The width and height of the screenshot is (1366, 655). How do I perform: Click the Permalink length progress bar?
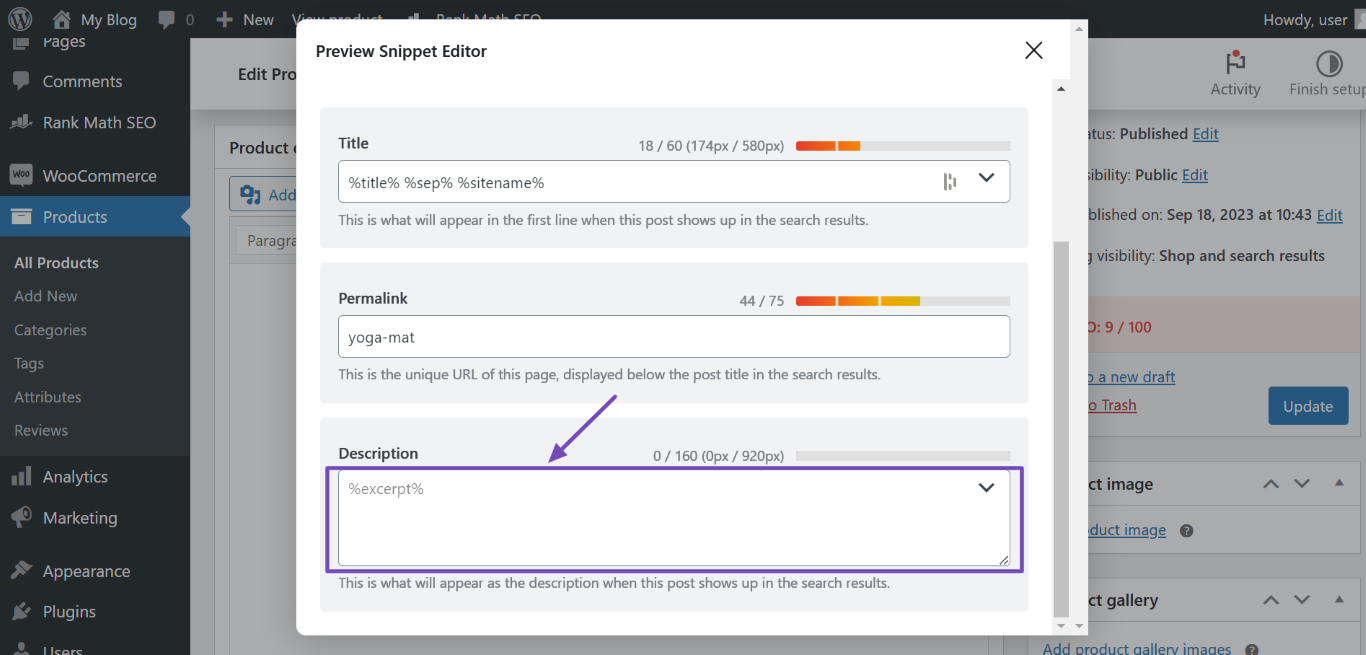point(903,301)
